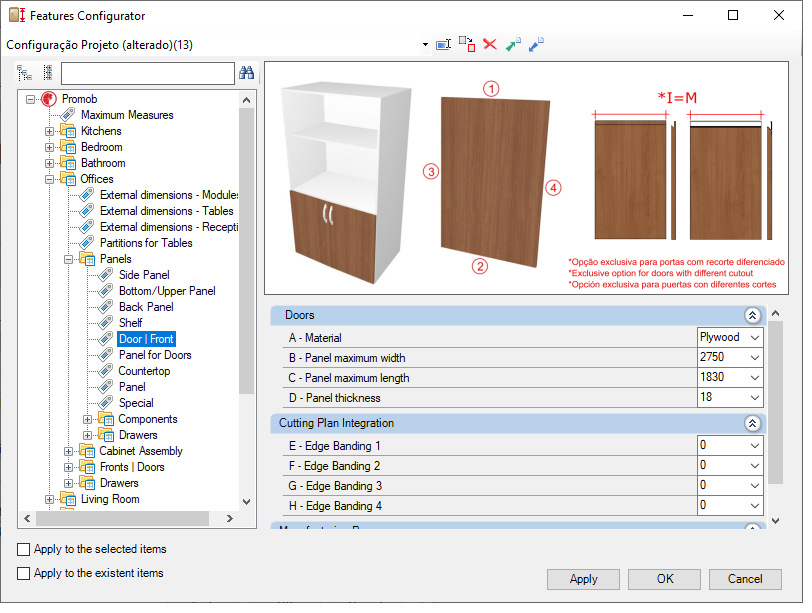Open the Panel thickness dropdown
Viewport: 812px width, 613px height.
pyautogui.click(x=755, y=398)
